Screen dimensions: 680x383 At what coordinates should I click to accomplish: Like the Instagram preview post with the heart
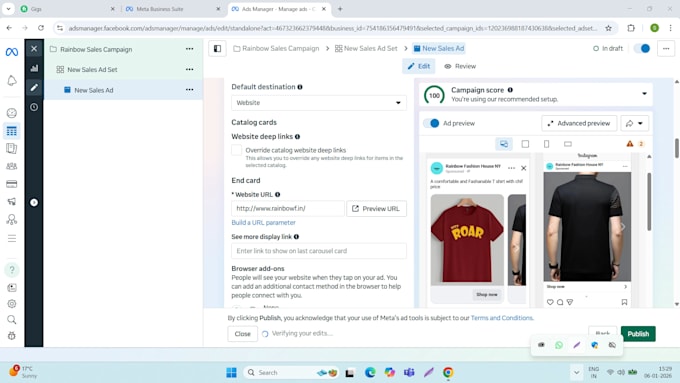(x=550, y=302)
